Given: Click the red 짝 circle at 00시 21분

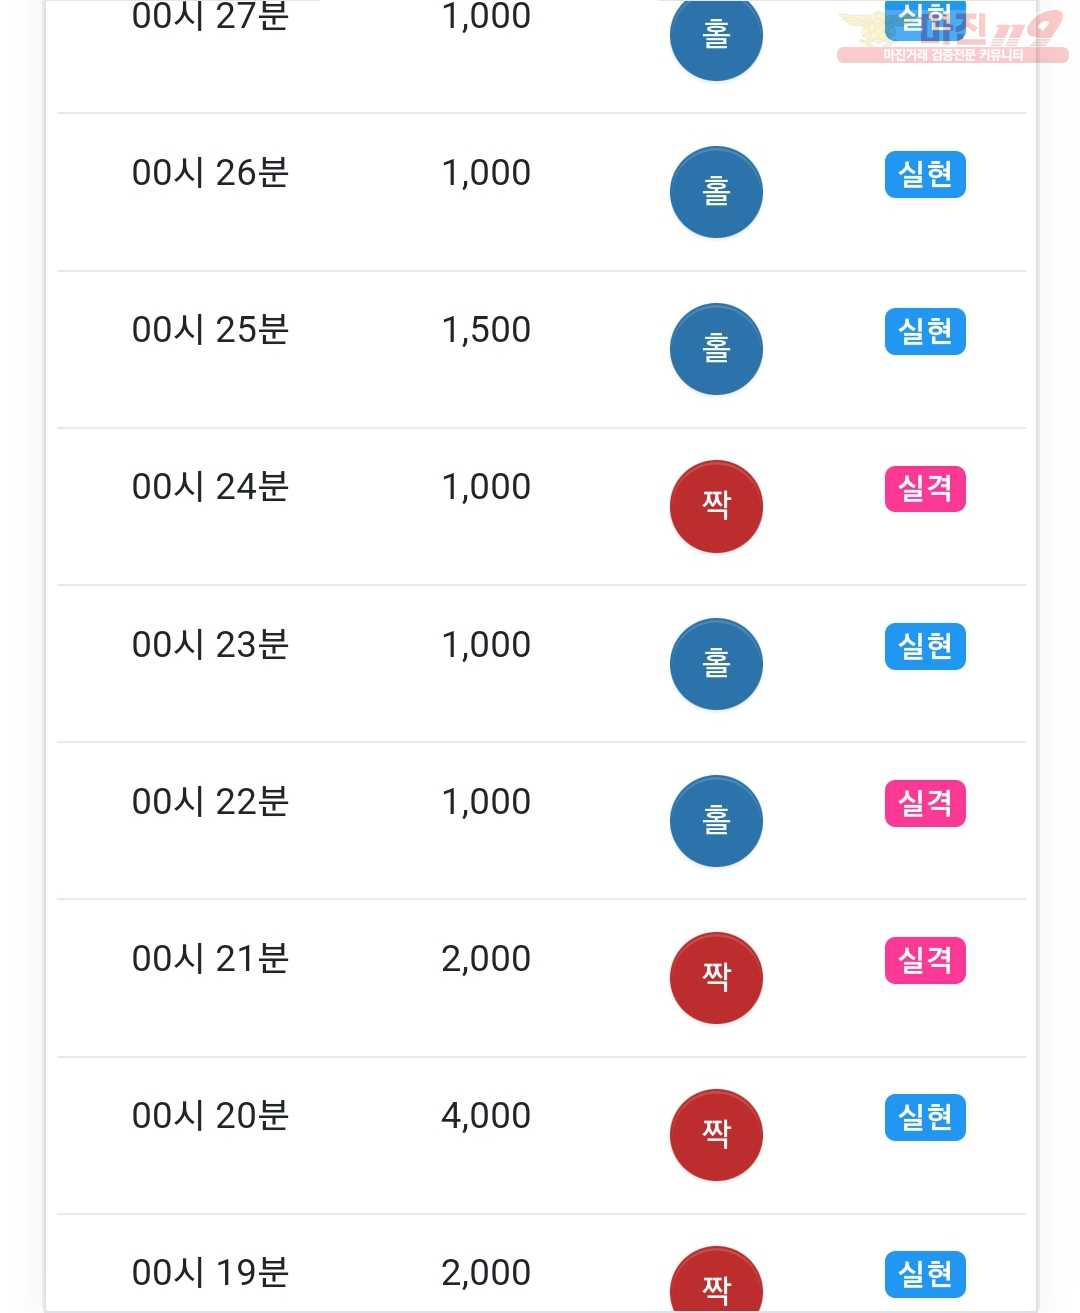Looking at the screenshot, I should tap(716, 978).
